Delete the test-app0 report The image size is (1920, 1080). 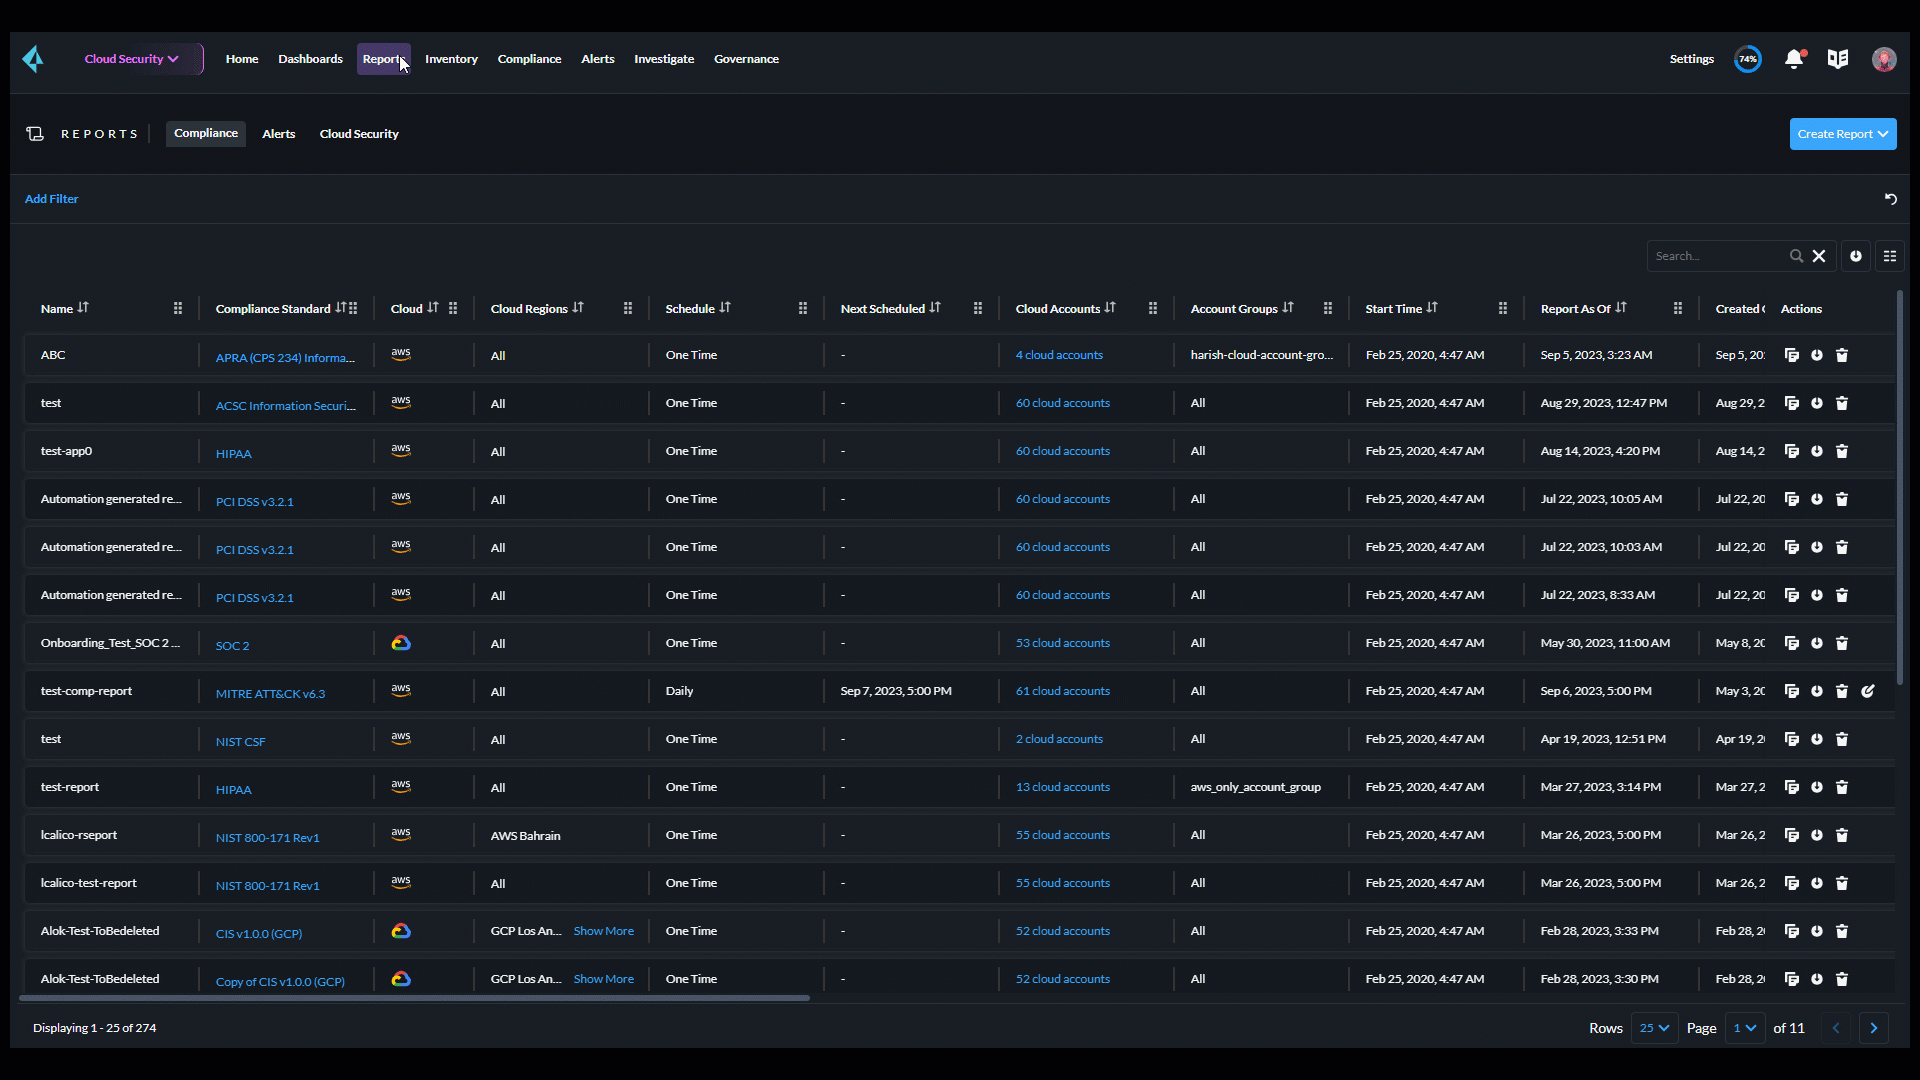coord(1842,451)
